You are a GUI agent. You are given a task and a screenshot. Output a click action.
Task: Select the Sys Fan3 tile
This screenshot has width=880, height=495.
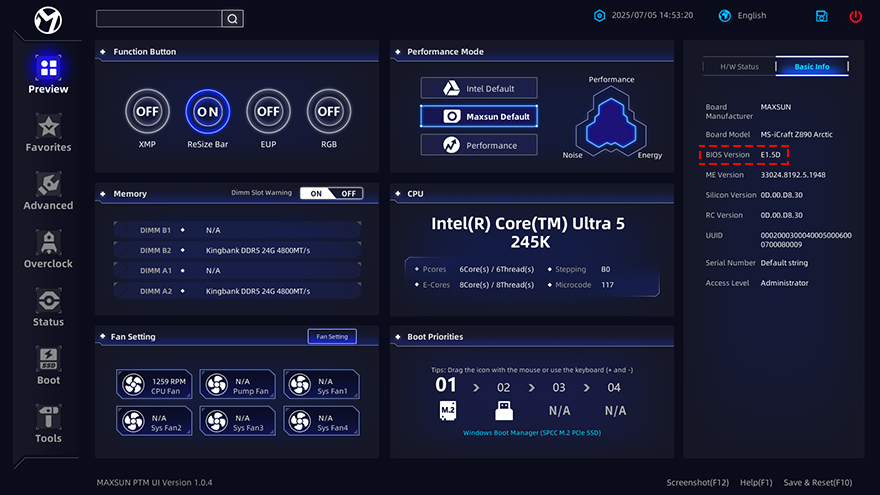[x=237, y=421]
